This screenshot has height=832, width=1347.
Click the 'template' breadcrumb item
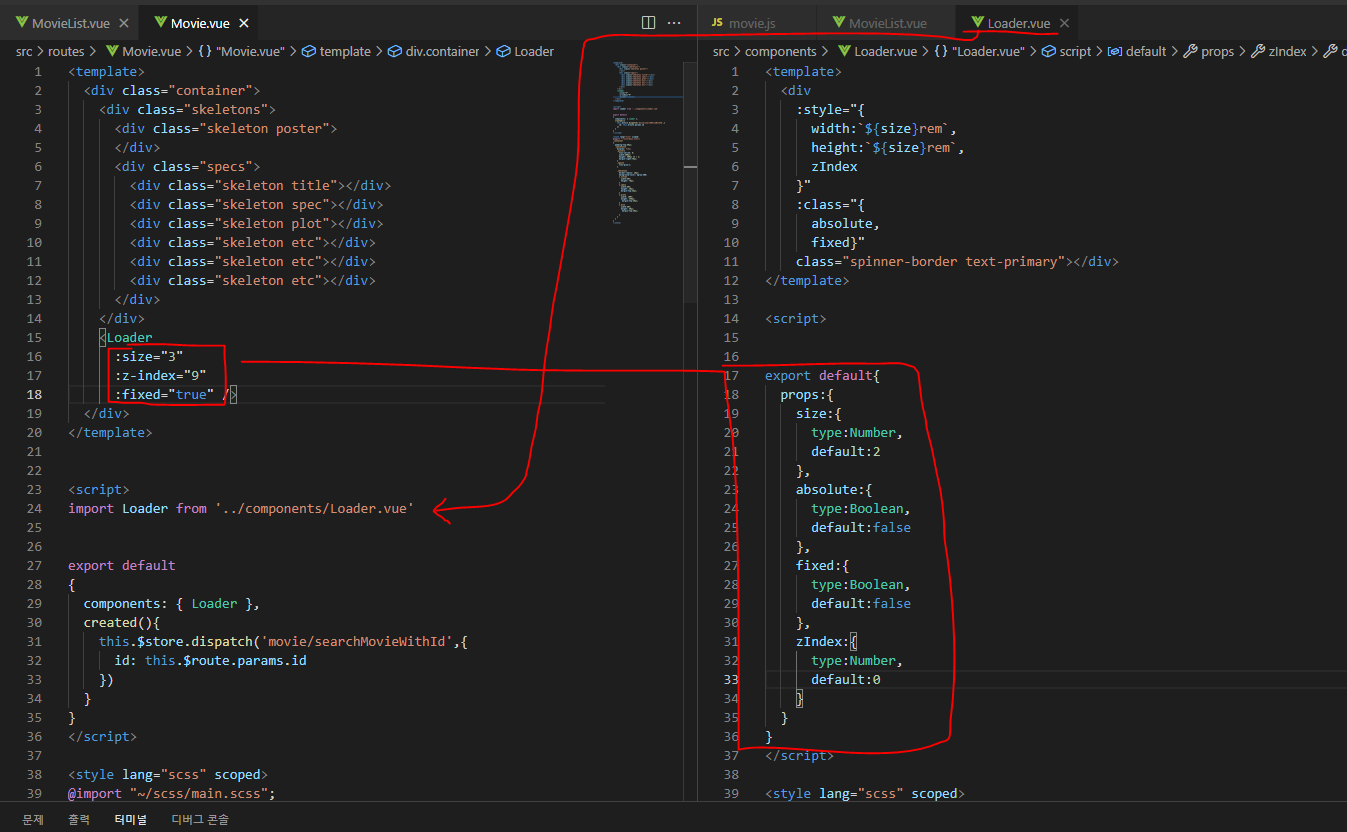(336, 51)
